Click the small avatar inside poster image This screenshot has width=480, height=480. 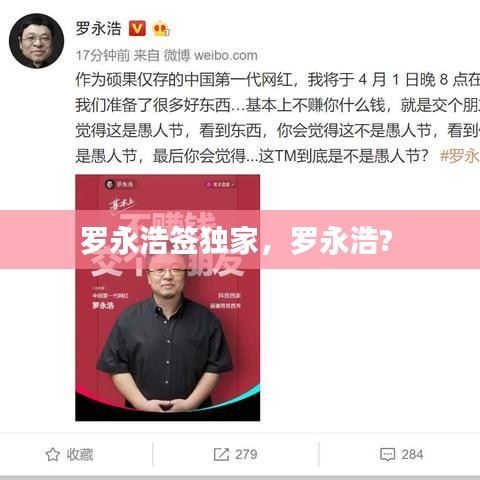[x=109, y=184]
